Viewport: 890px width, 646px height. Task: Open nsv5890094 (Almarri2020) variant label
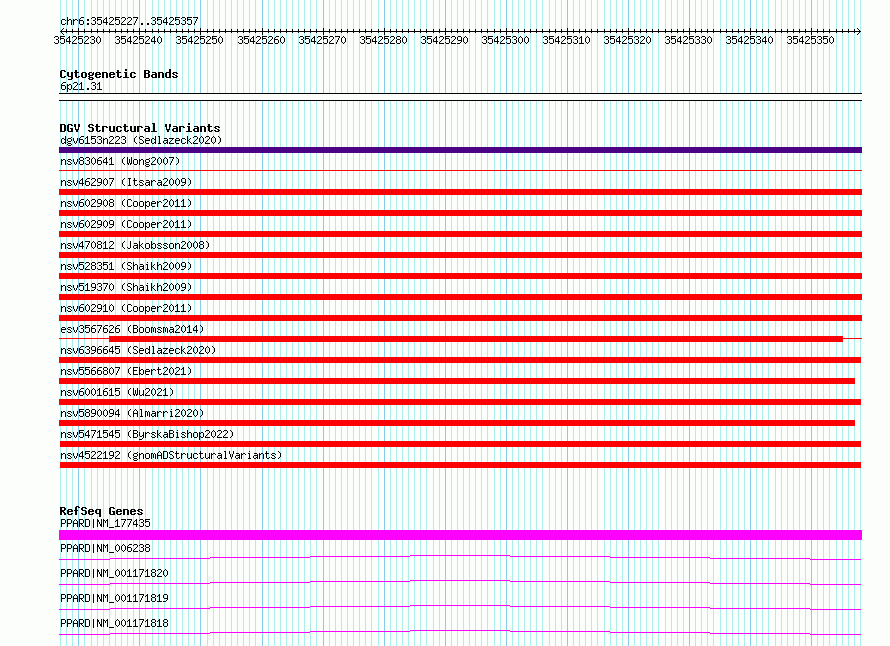point(132,413)
